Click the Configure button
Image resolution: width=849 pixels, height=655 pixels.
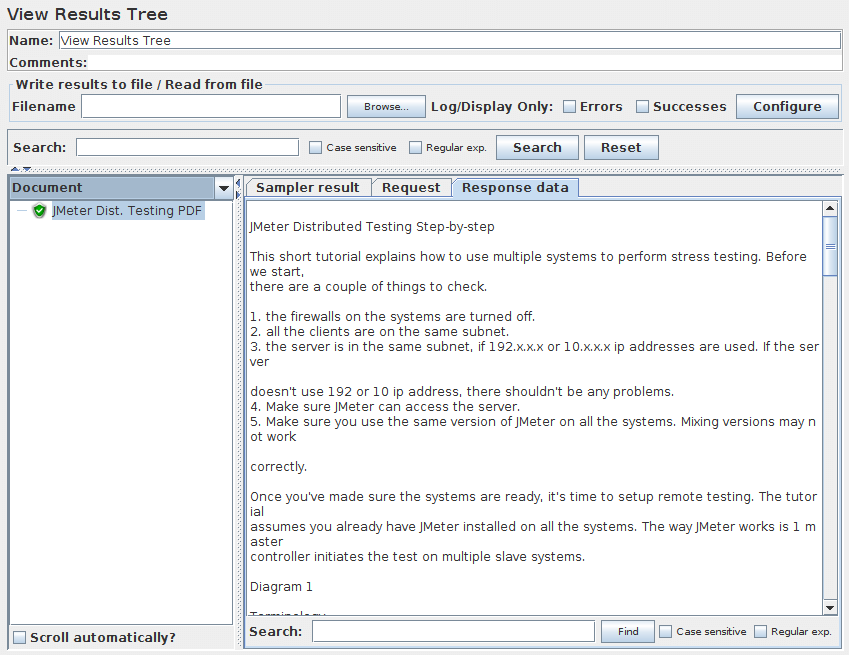787,107
